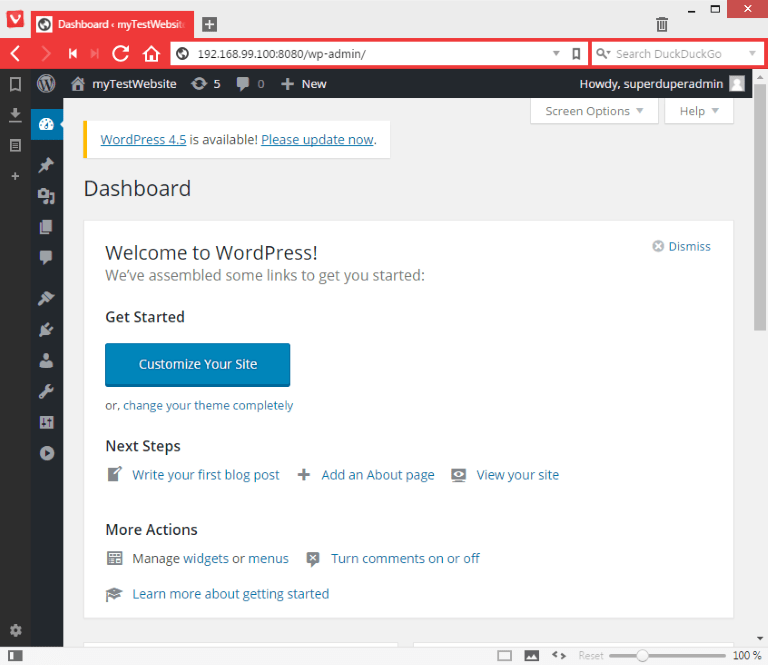Click the Customize Your Site button

[198, 365]
